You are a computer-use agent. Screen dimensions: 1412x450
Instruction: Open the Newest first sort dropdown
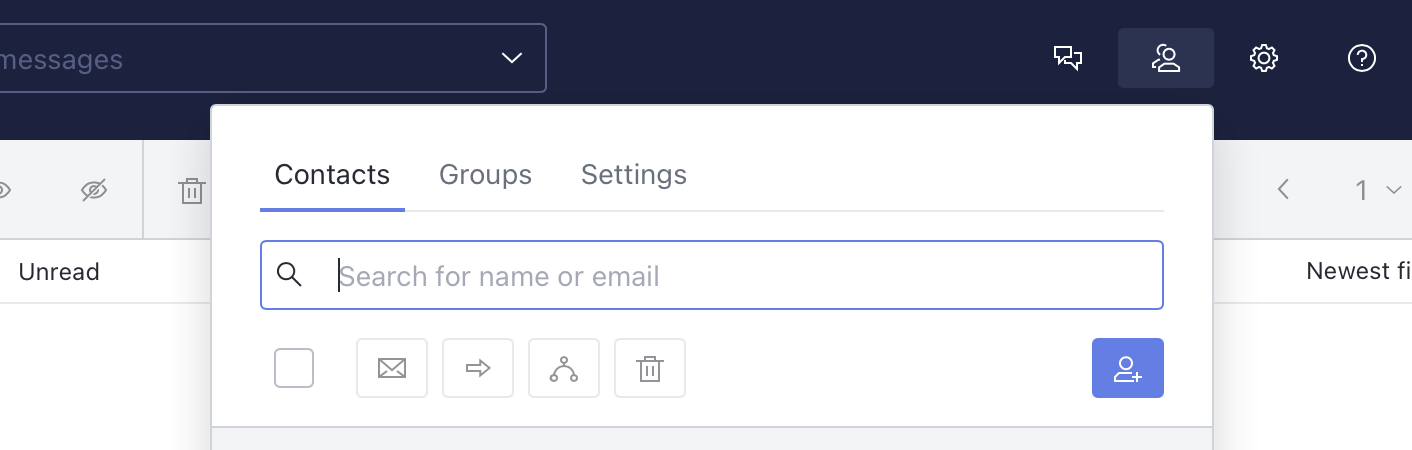(1359, 271)
